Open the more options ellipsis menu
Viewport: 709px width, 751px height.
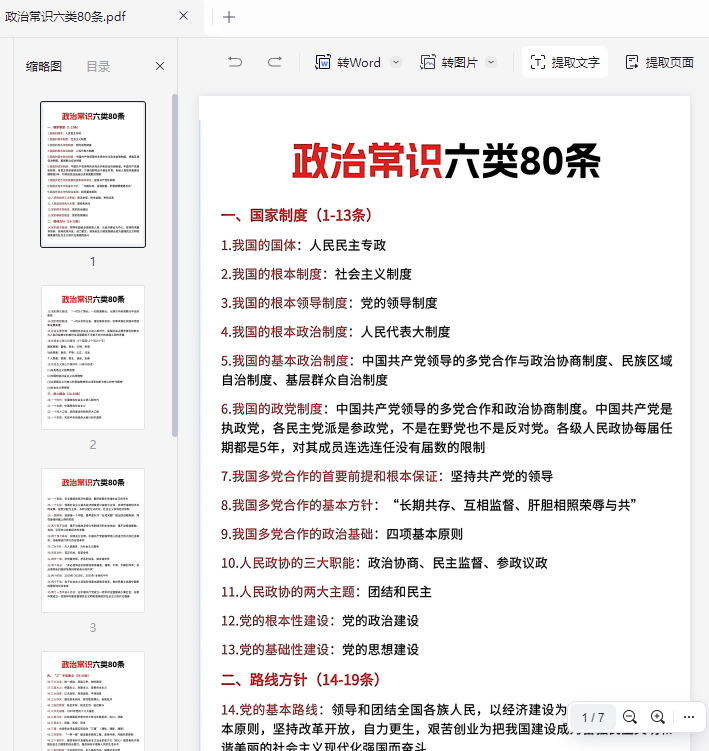(688, 717)
